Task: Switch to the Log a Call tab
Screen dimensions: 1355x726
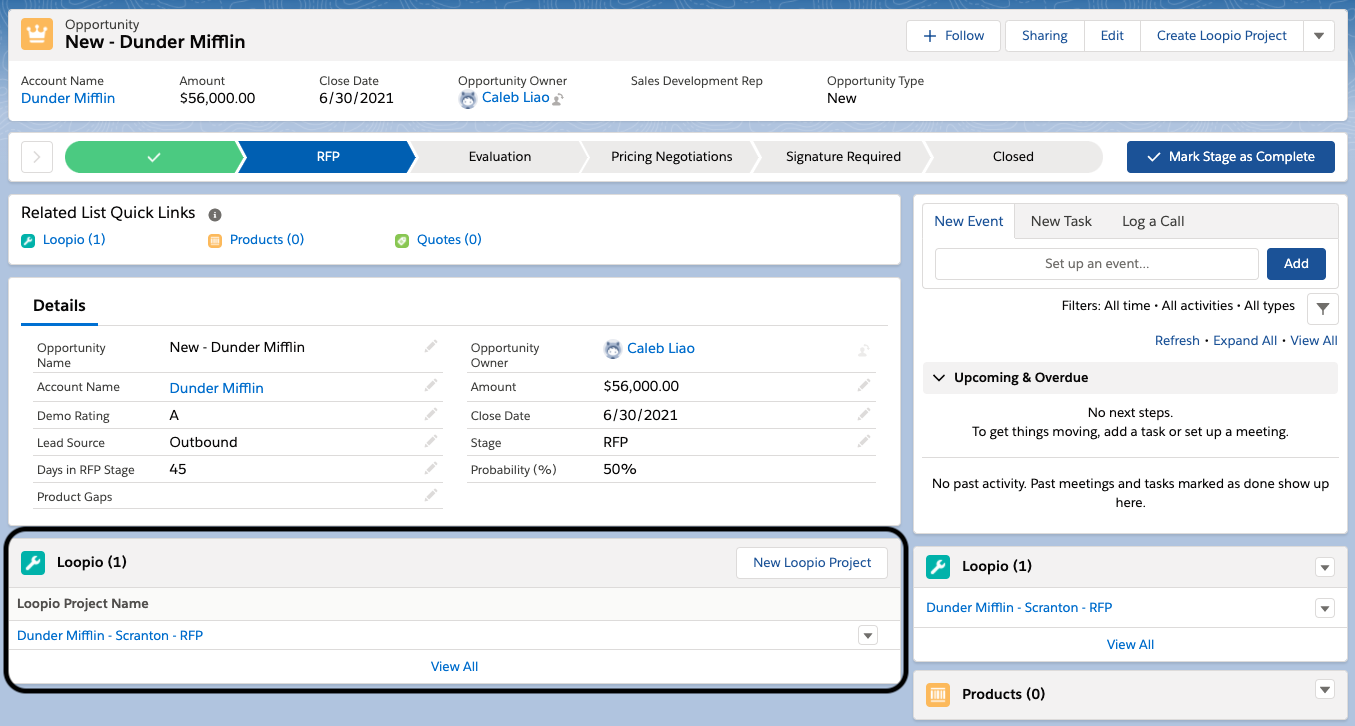Action: pos(1155,221)
